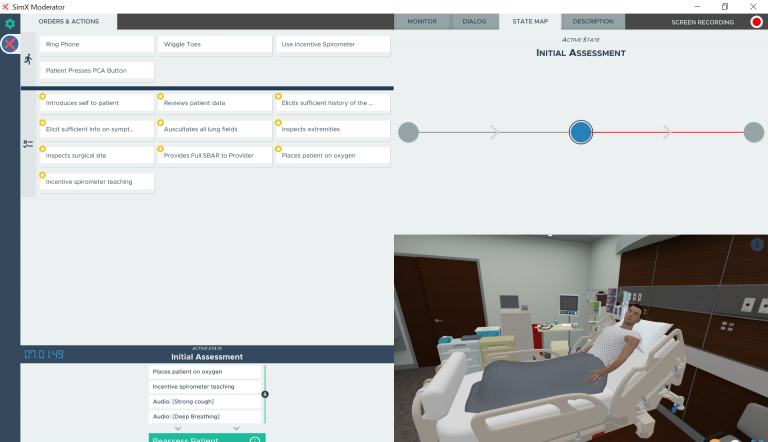Expand the left chevron below the state list

(x=178, y=428)
